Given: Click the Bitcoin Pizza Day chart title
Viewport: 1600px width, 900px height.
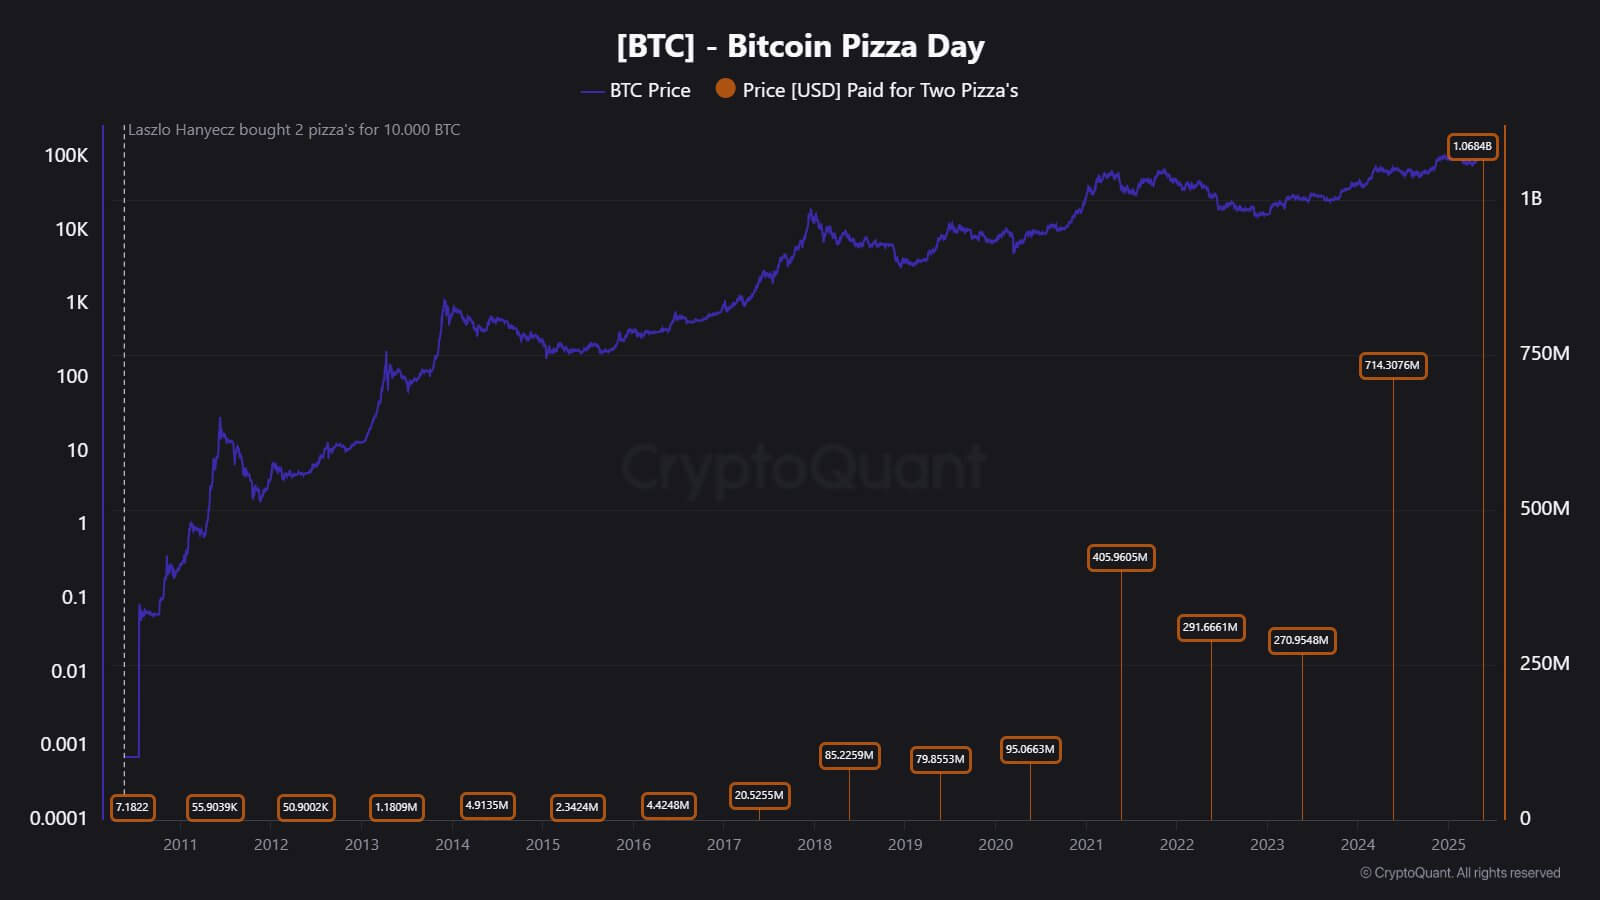Looking at the screenshot, I should [x=800, y=46].
